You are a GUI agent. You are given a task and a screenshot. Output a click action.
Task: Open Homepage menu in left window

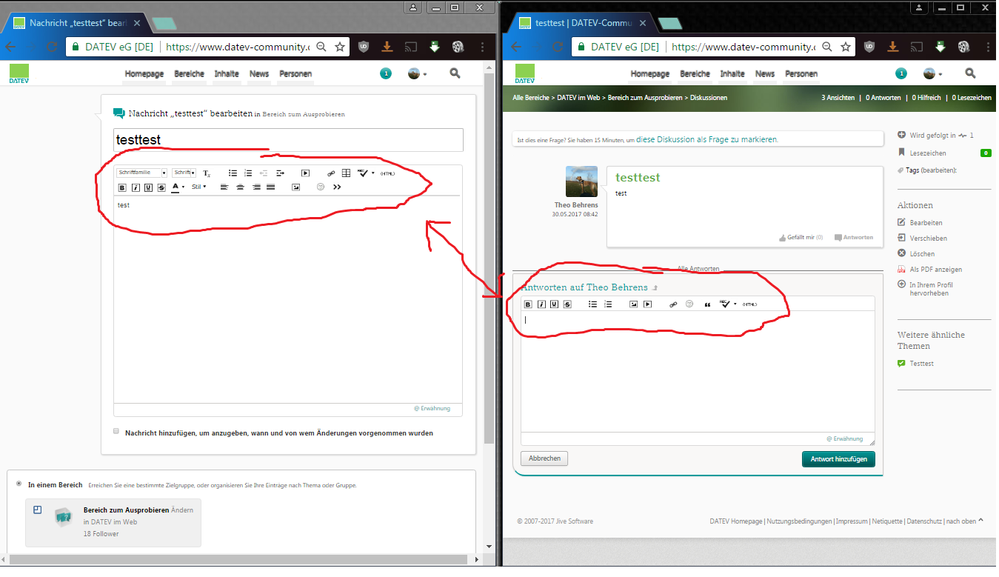coord(144,74)
